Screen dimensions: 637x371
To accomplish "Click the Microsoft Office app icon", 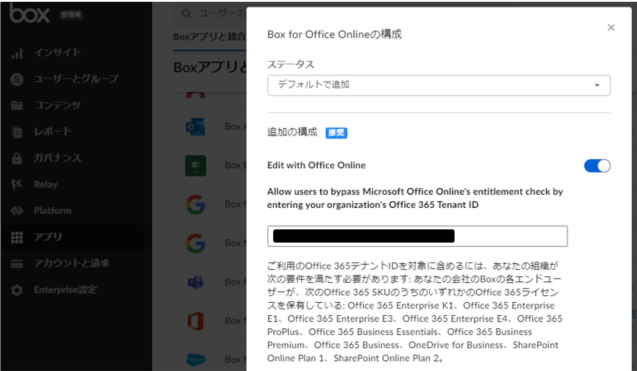I will (195, 321).
